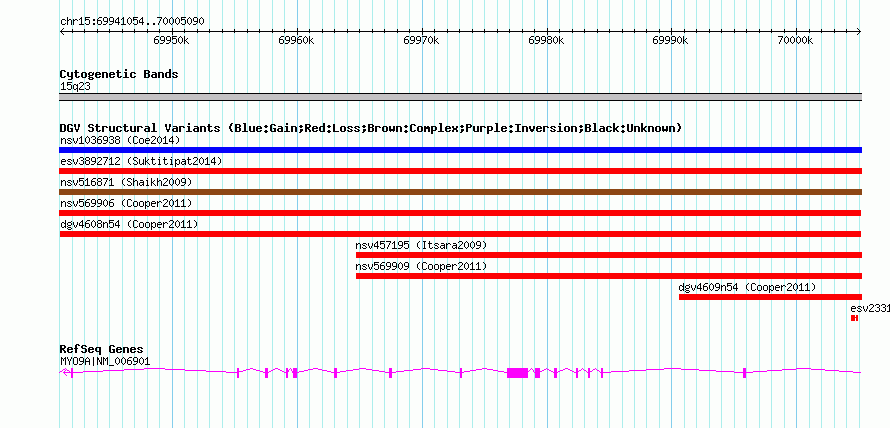This screenshot has height=428, width=890.
Task: Select the red loss bar for esv3892712
Action: tap(460, 171)
